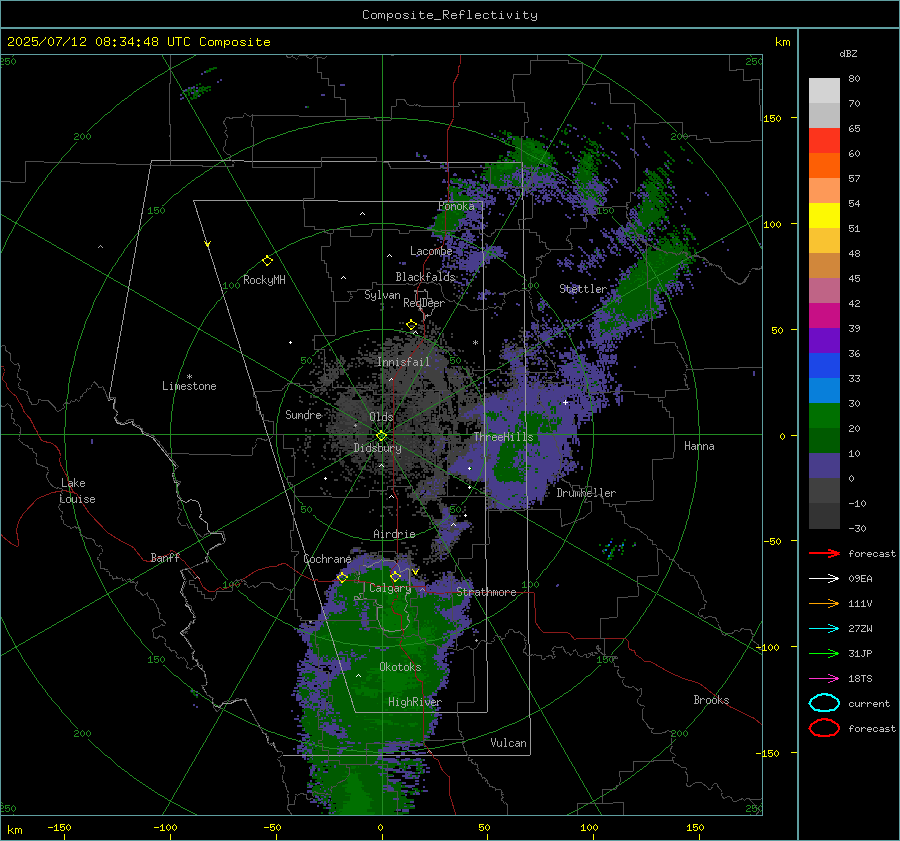Viewport: 900px width, 841px height.
Task: Select the slate purple 0-10 dBZ band
Action: click(x=824, y=466)
